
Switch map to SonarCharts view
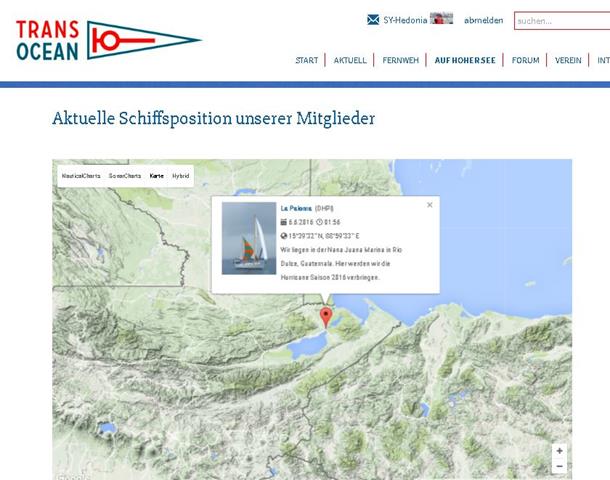[125, 176]
